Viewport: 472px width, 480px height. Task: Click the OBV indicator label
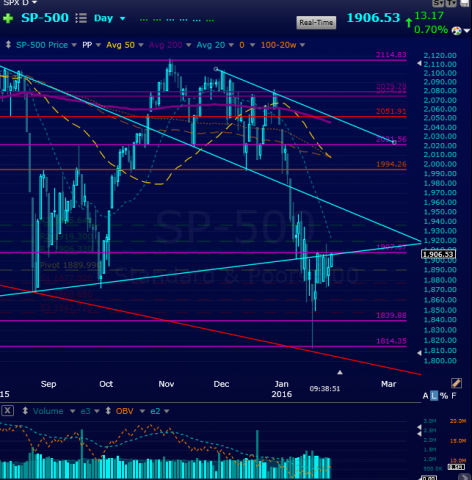point(124,411)
